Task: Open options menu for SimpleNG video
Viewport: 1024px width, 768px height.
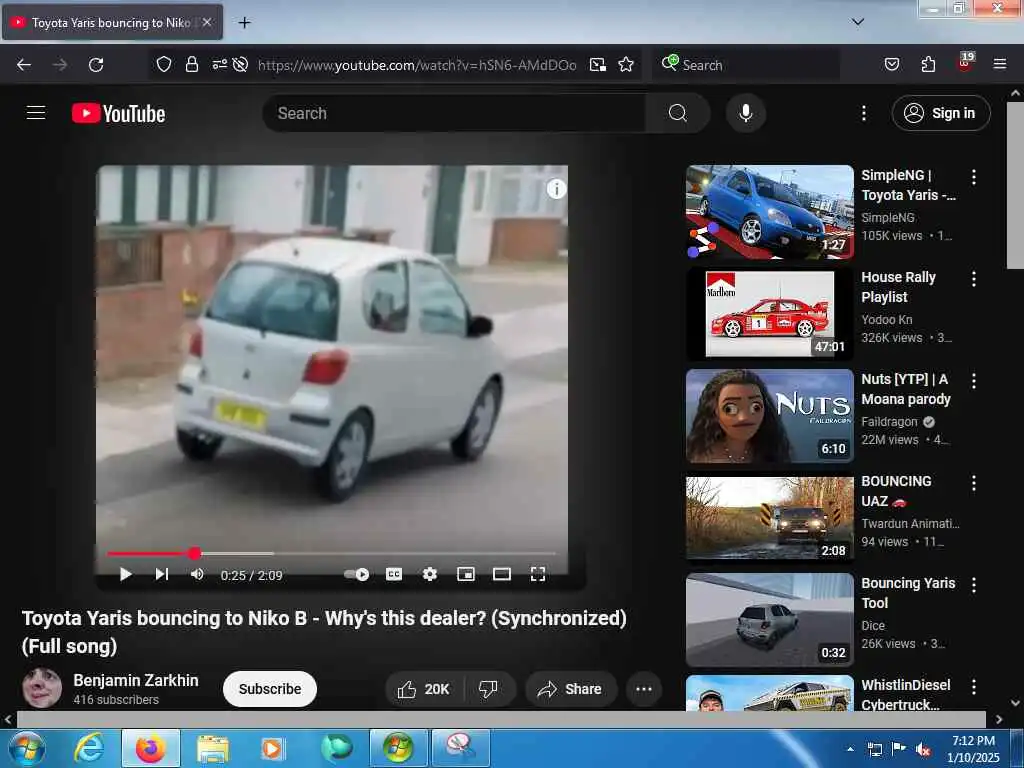Action: tap(974, 177)
